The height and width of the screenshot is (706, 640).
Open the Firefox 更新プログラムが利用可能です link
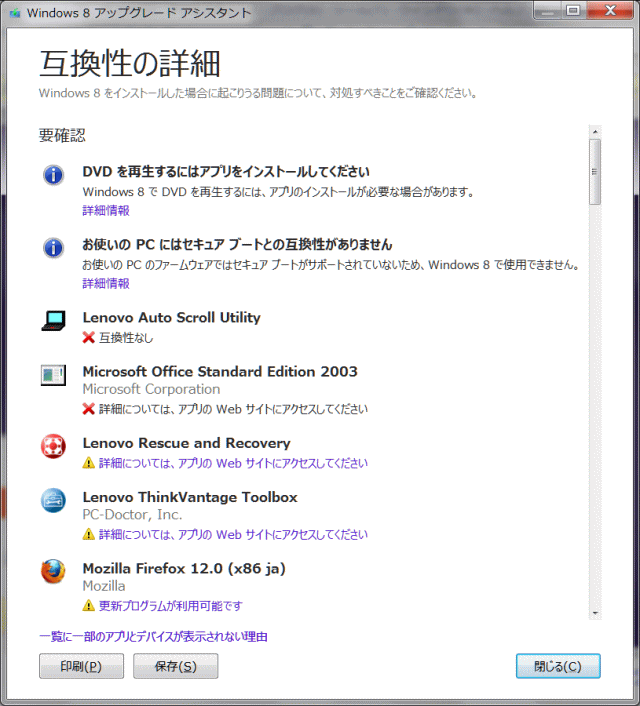click(x=171, y=606)
